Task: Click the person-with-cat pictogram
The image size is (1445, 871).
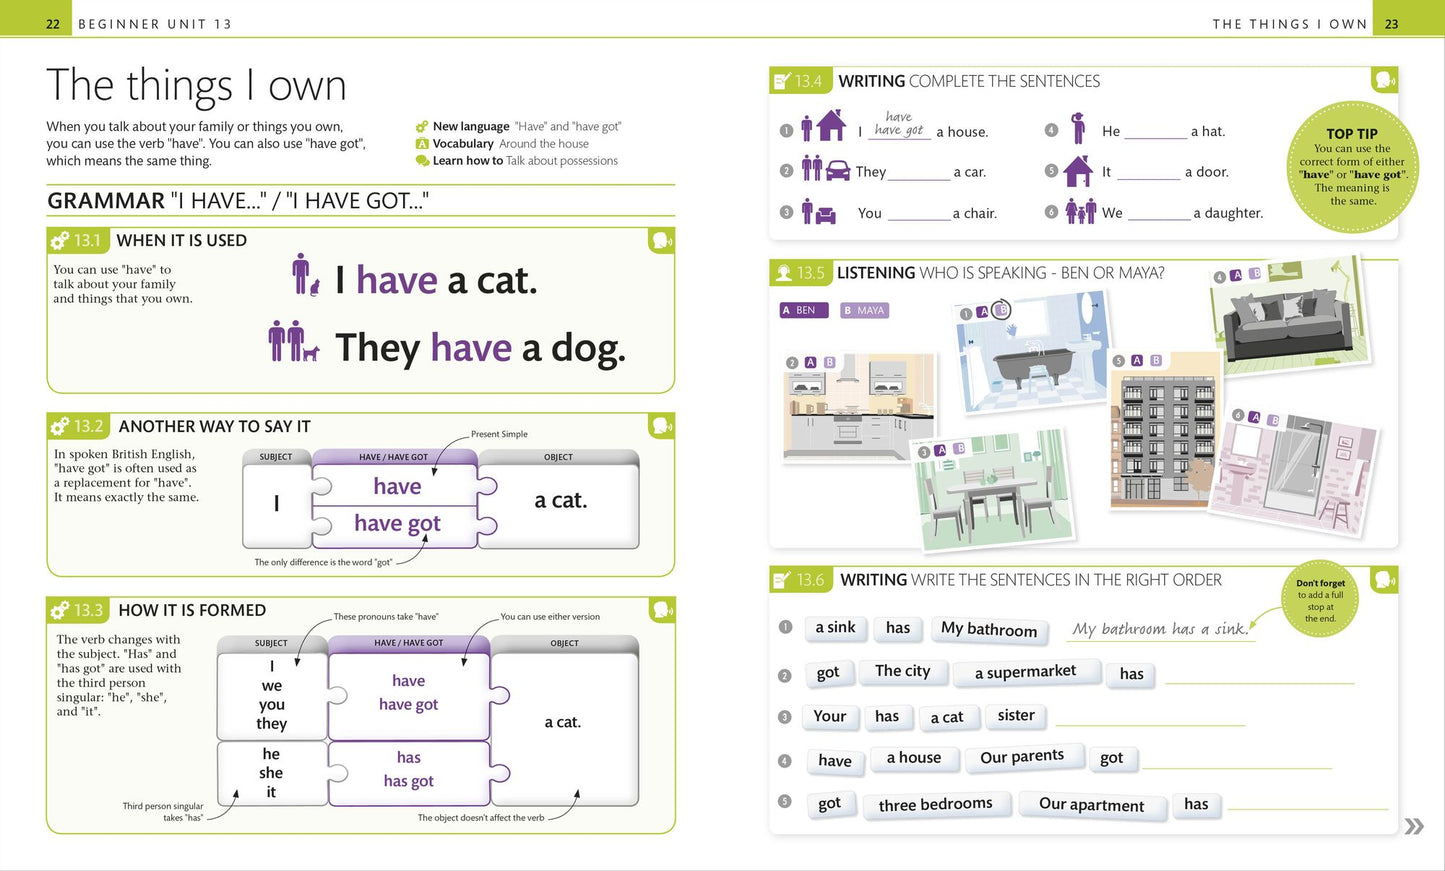Action: [305, 275]
